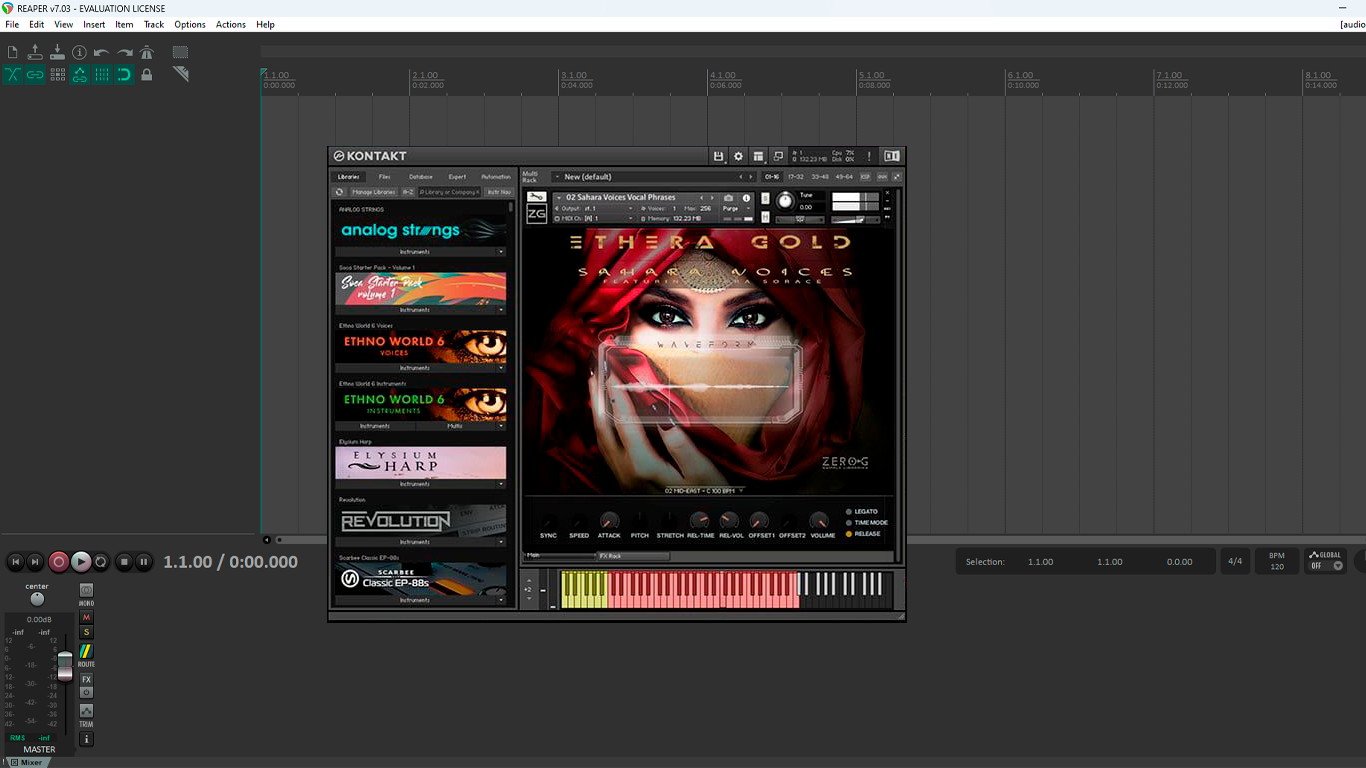1366x768 pixels.
Task: Click the master volume fader
Action: pos(65,665)
